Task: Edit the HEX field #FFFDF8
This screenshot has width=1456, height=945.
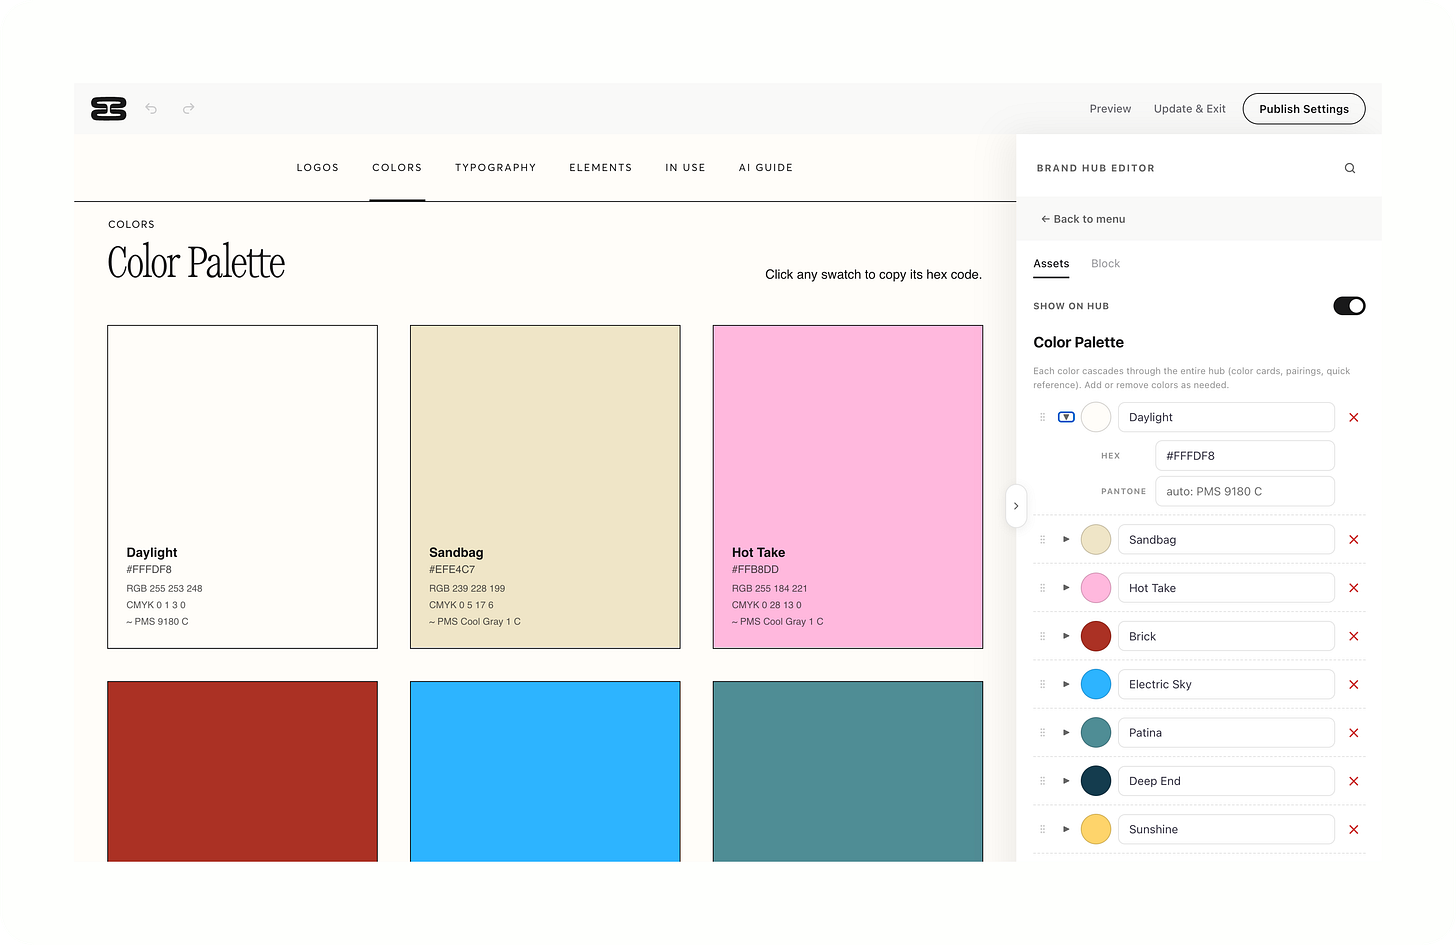Action: tap(1245, 456)
